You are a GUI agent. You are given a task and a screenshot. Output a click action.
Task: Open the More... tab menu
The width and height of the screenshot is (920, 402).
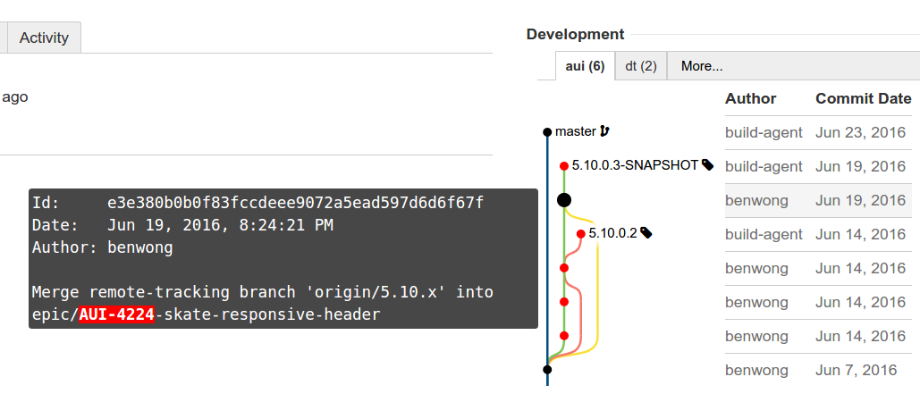pos(702,66)
